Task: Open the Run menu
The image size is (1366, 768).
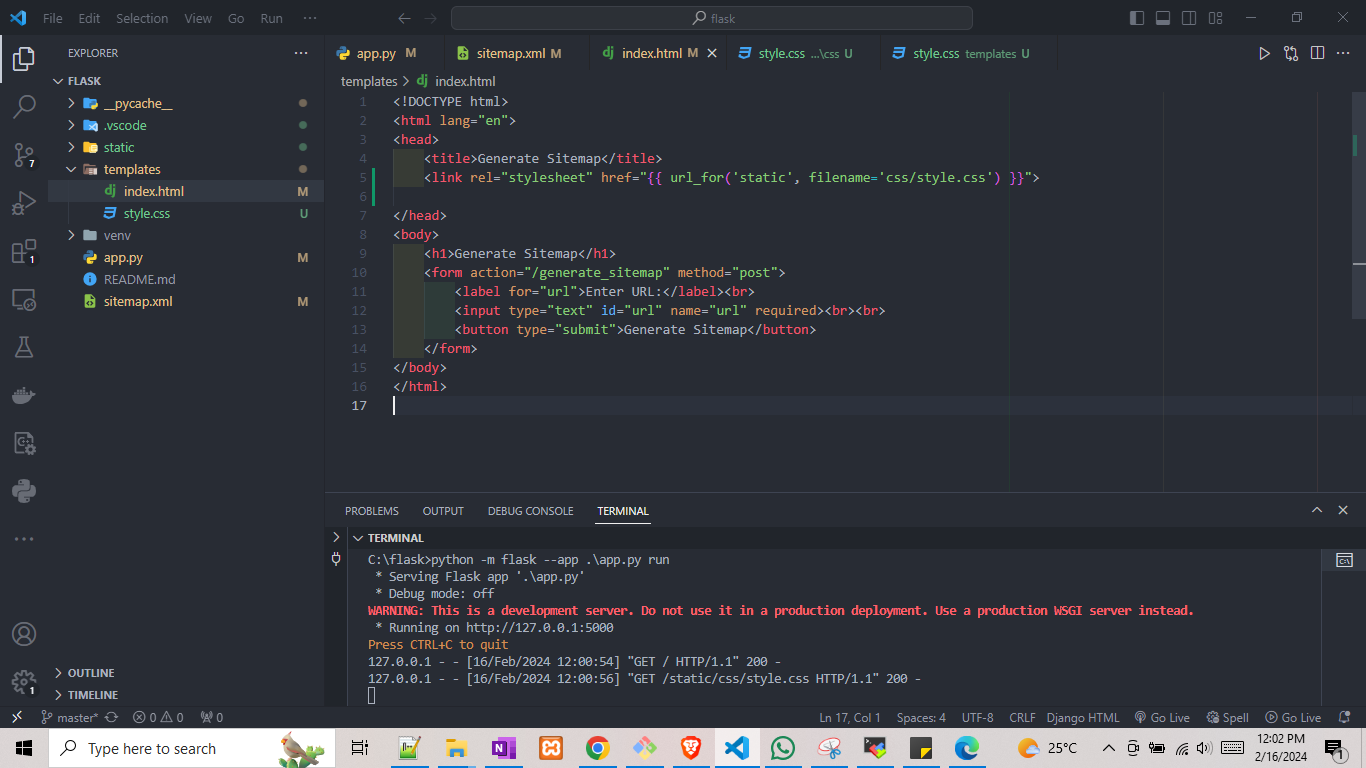Action: (x=271, y=18)
